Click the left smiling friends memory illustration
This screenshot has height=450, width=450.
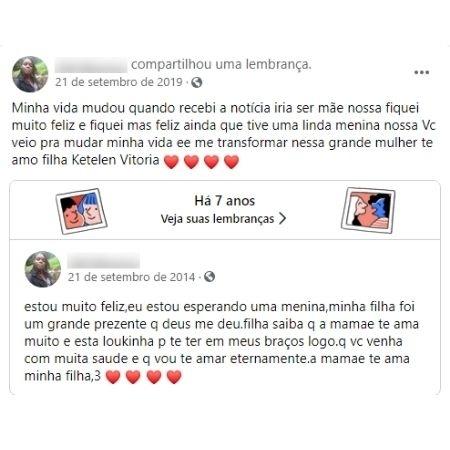82,211
